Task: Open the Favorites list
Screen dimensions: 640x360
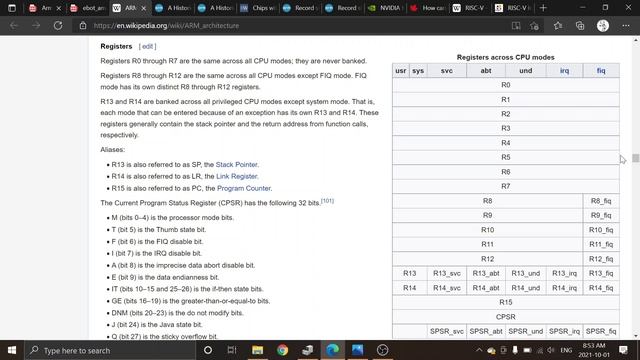Action: (x=558, y=26)
